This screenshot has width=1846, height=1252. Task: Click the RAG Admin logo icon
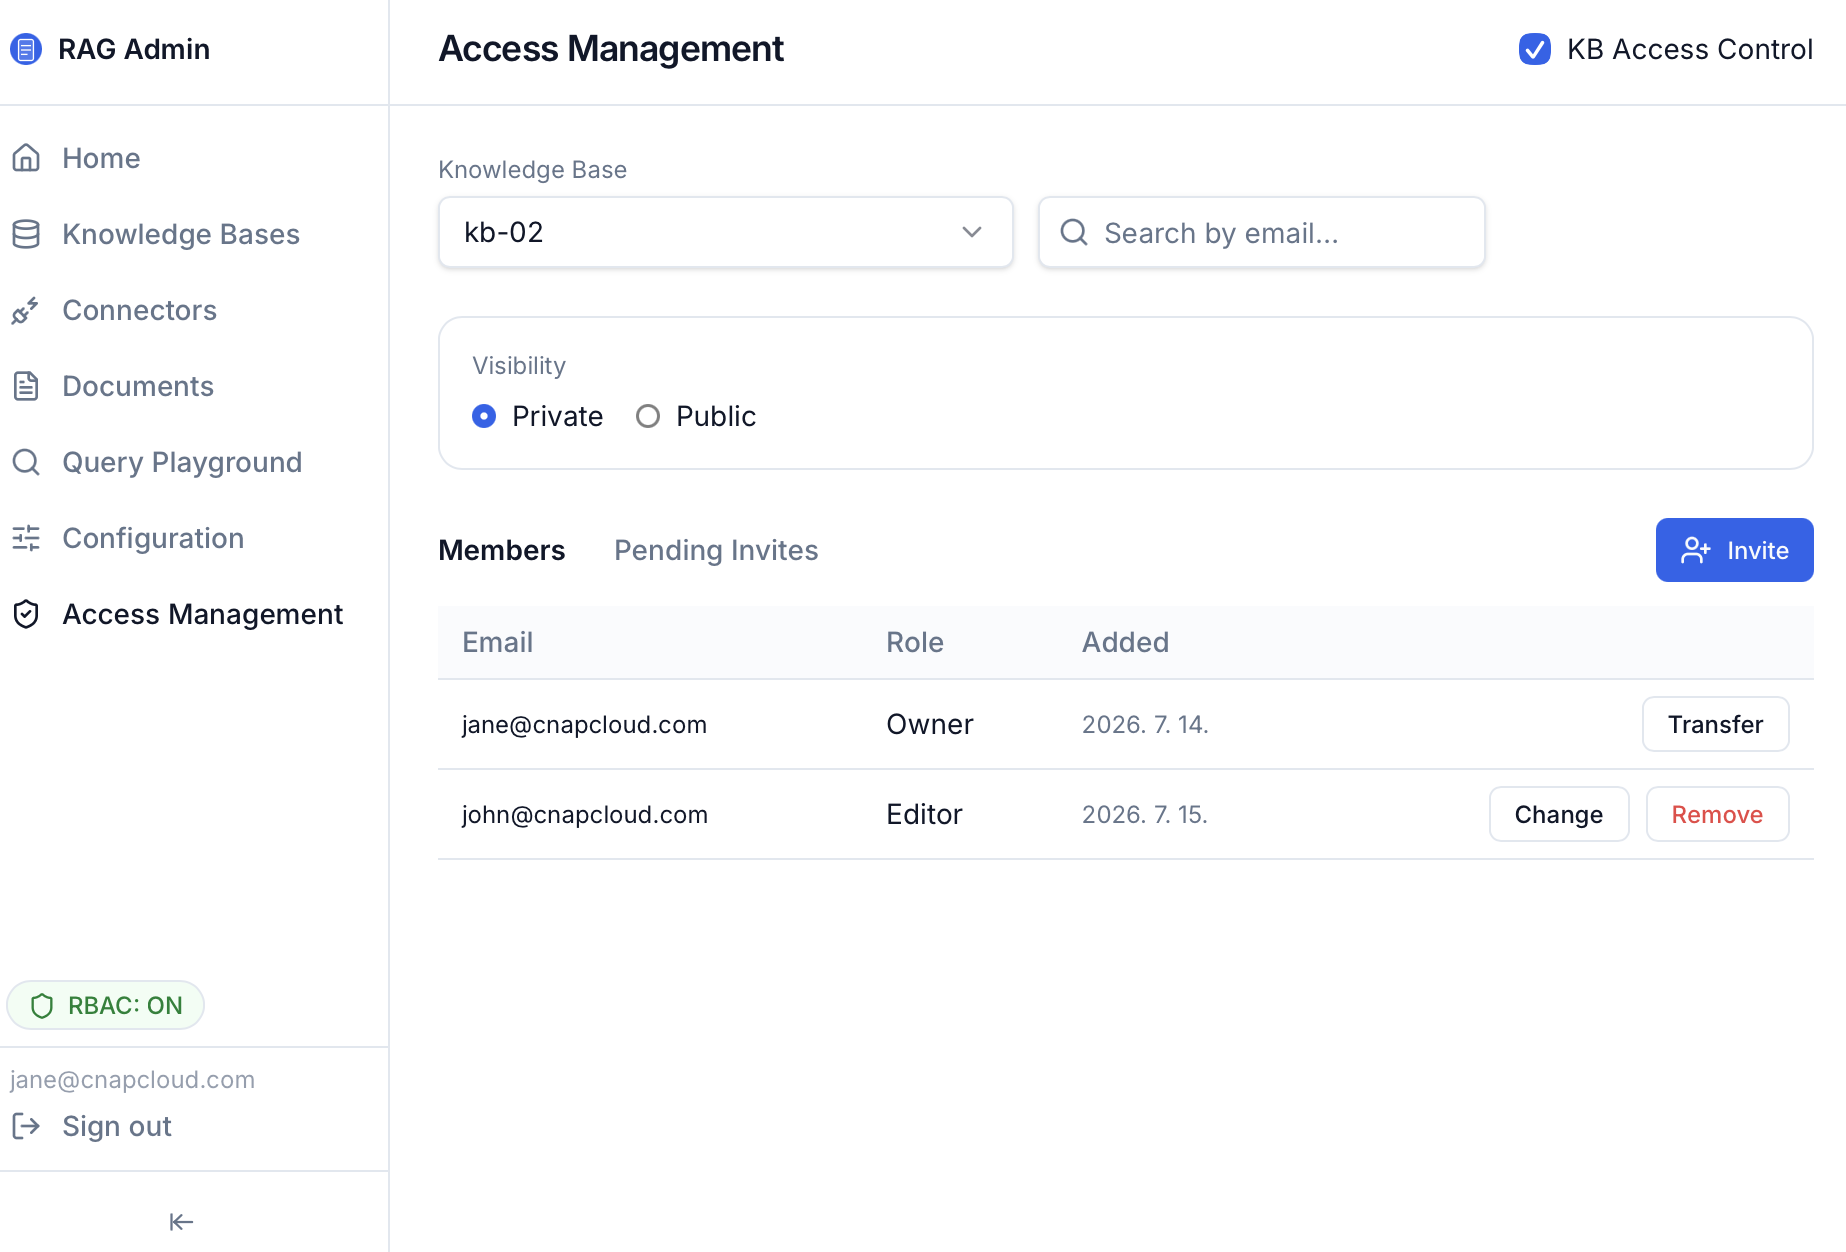(26, 49)
